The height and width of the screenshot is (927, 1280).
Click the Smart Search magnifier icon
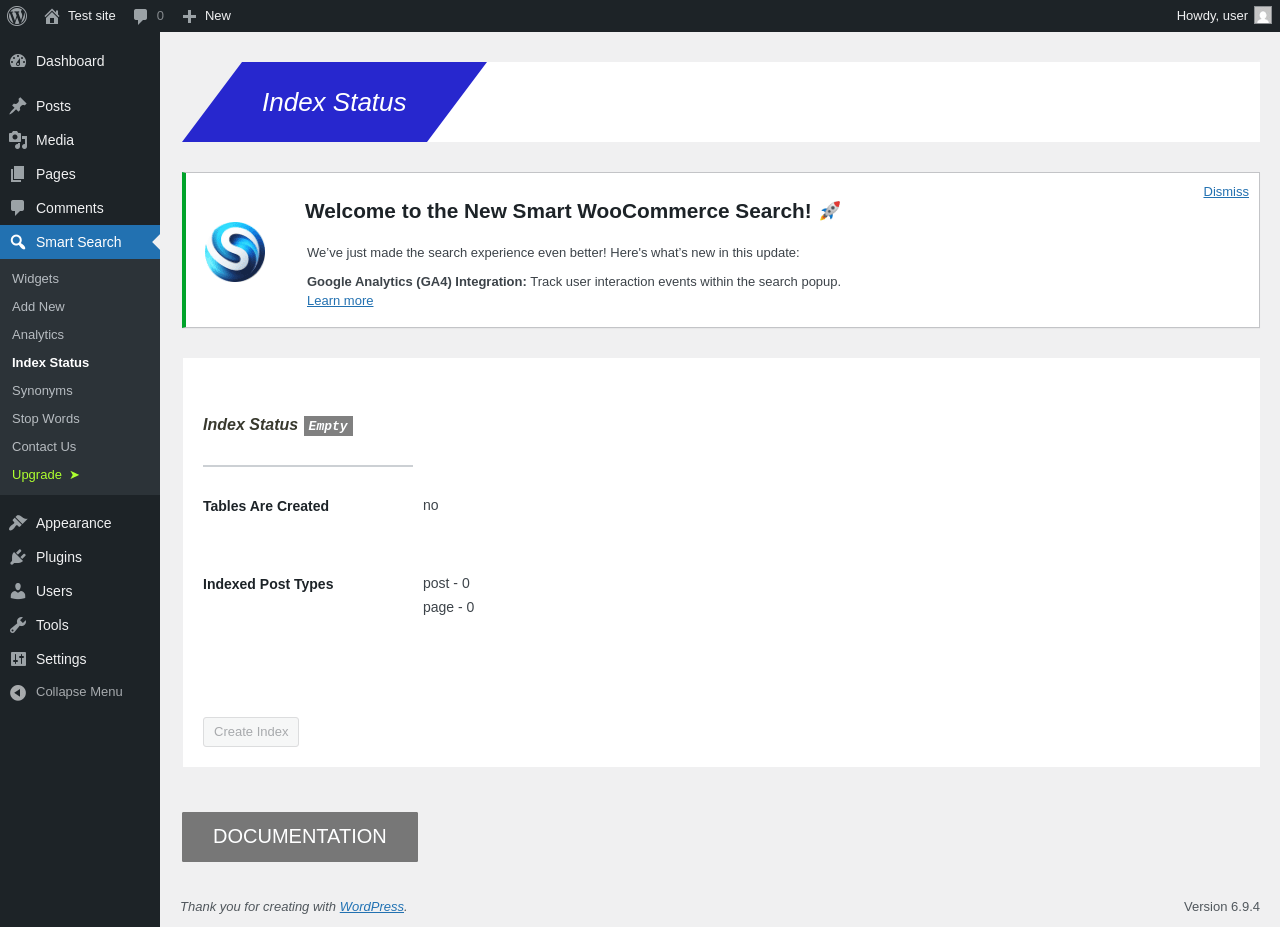tap(18, 242)
